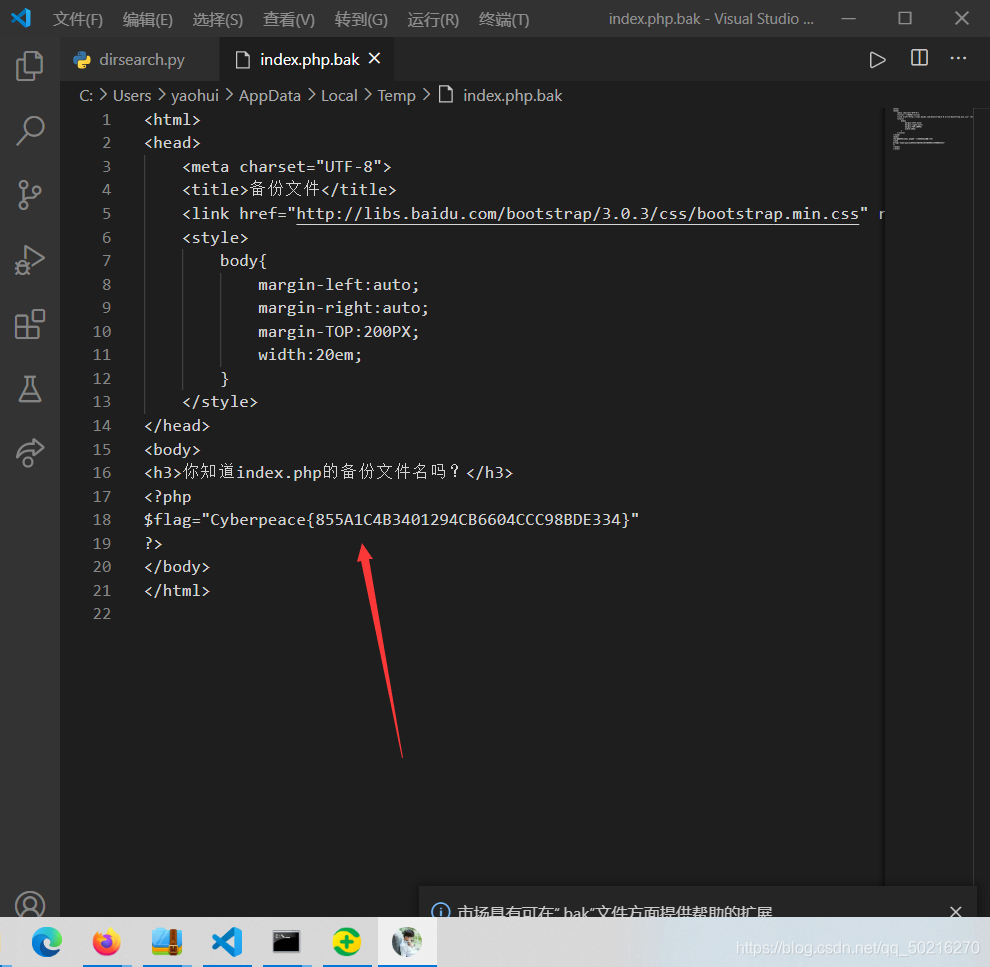The width and height of the screenshot is (990, 967).
Task: Click the info icon in the notification
Action: click(440, 911)
